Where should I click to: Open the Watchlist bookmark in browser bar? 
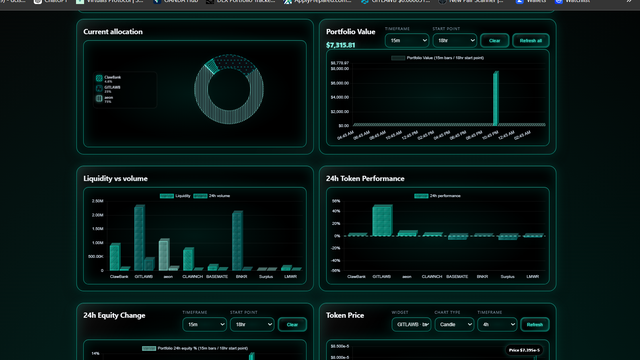click(573, 2)
